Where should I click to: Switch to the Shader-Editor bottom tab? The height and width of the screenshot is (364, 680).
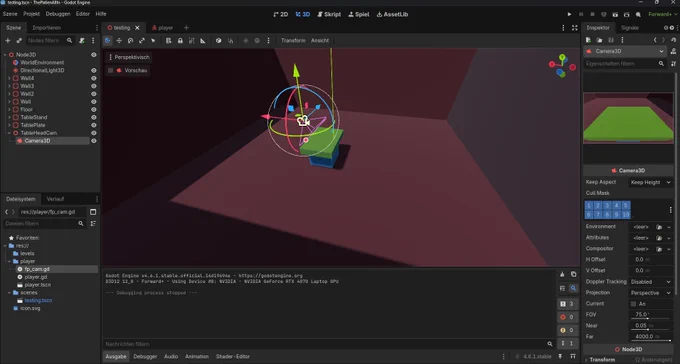pos(233,356)
